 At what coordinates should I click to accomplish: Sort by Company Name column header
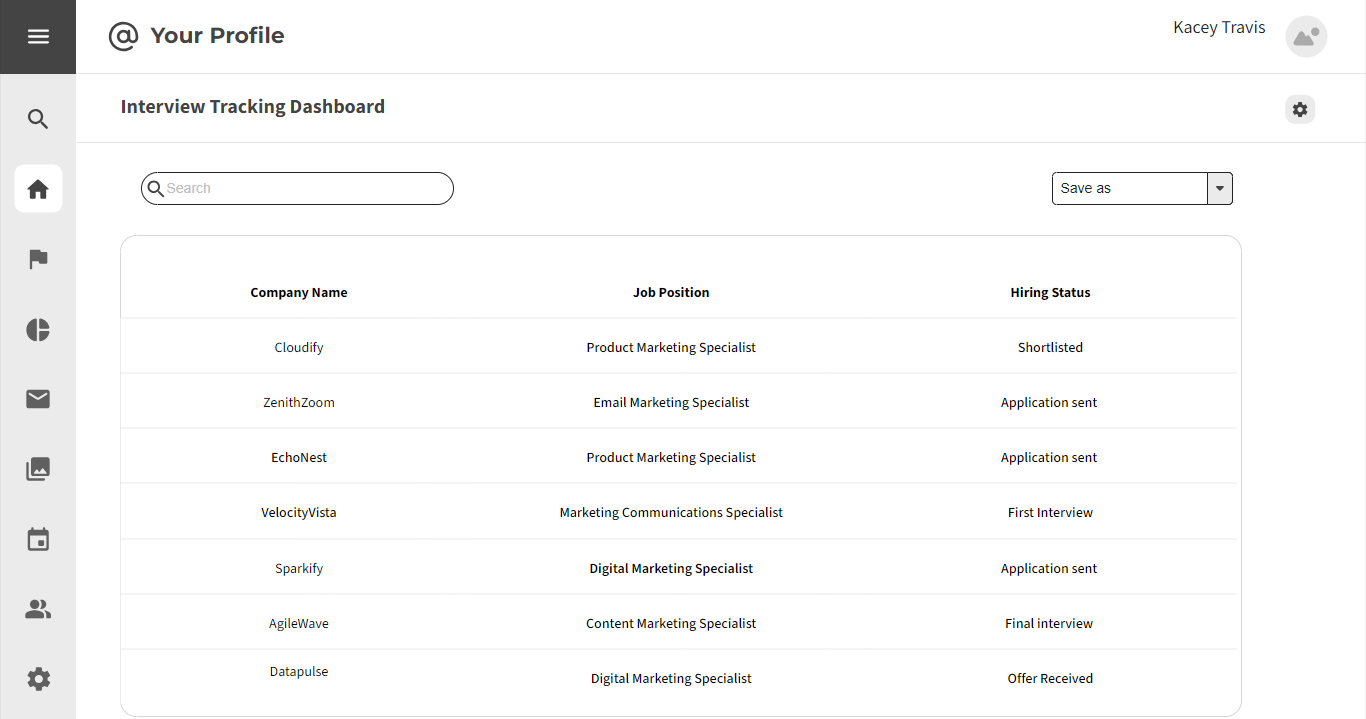tap(299, 293)
